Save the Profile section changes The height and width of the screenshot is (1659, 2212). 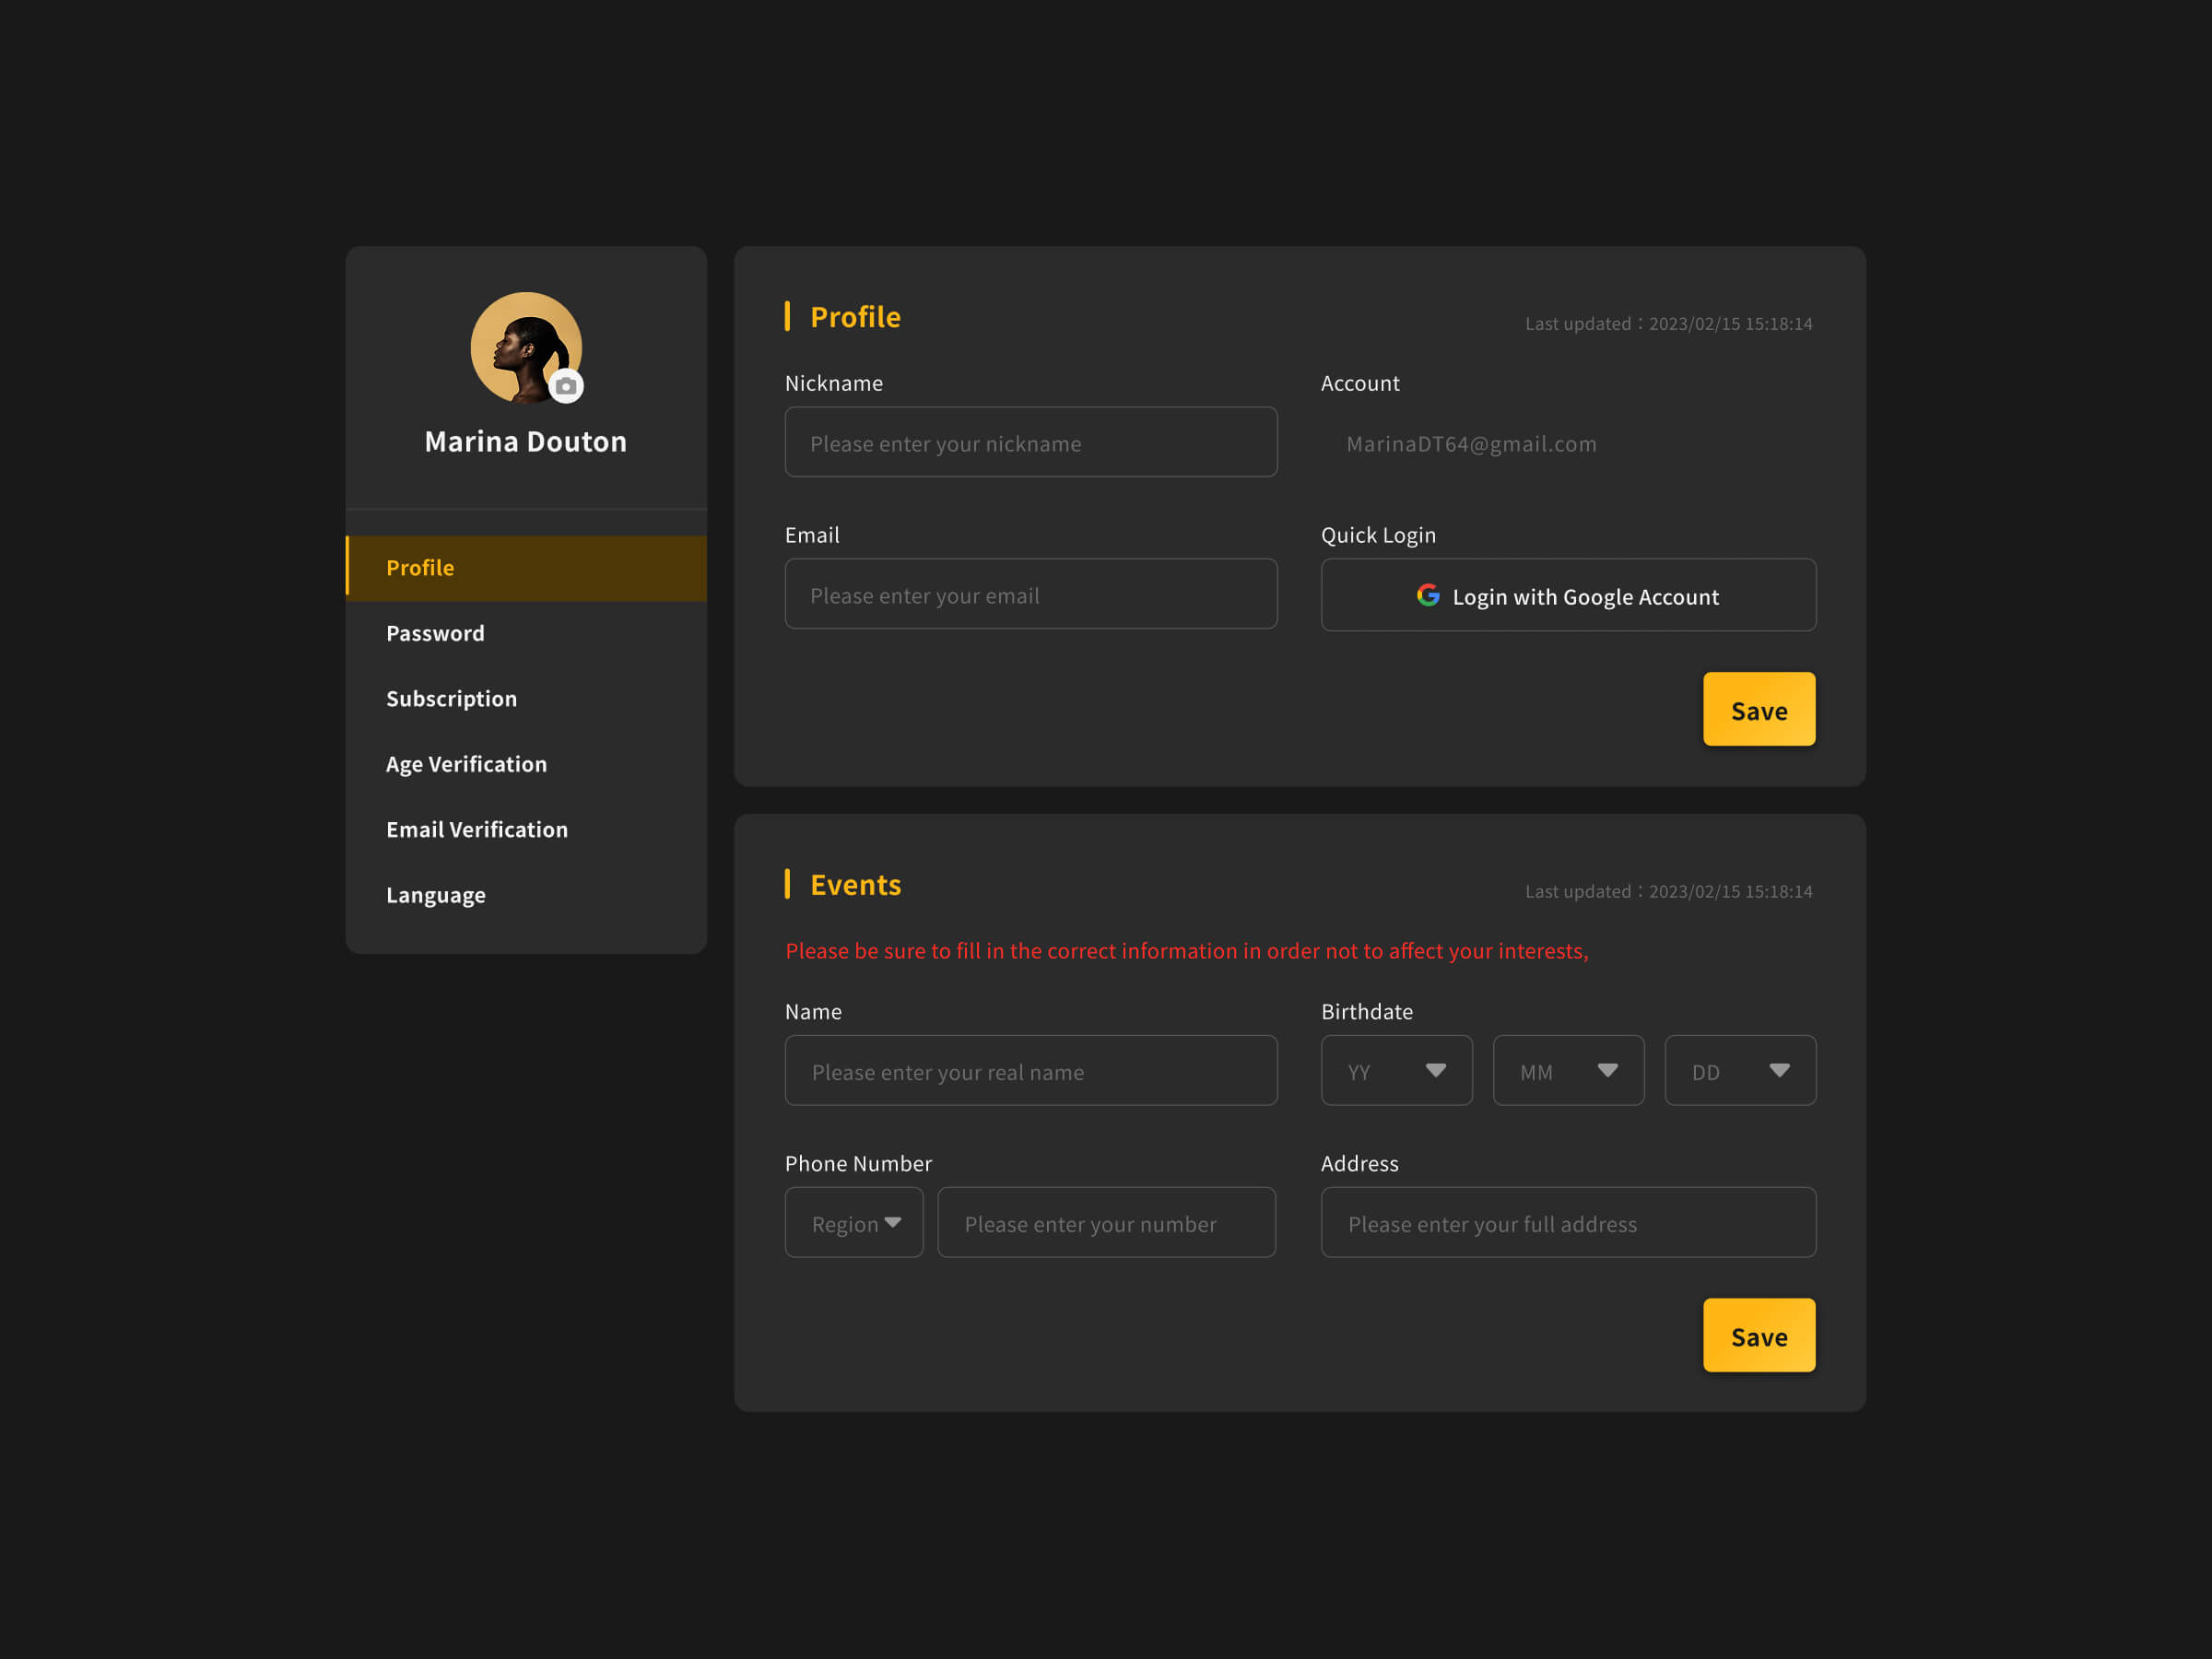point(1759,710)
